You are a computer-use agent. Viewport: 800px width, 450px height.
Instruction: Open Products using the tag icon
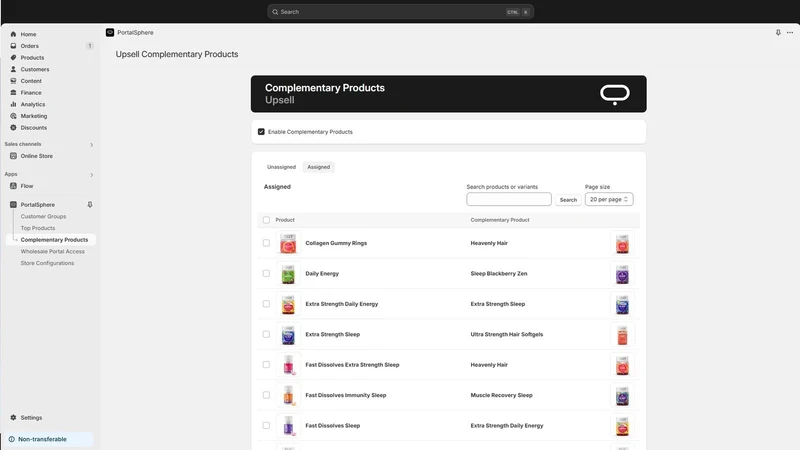[x=13, y=58]
